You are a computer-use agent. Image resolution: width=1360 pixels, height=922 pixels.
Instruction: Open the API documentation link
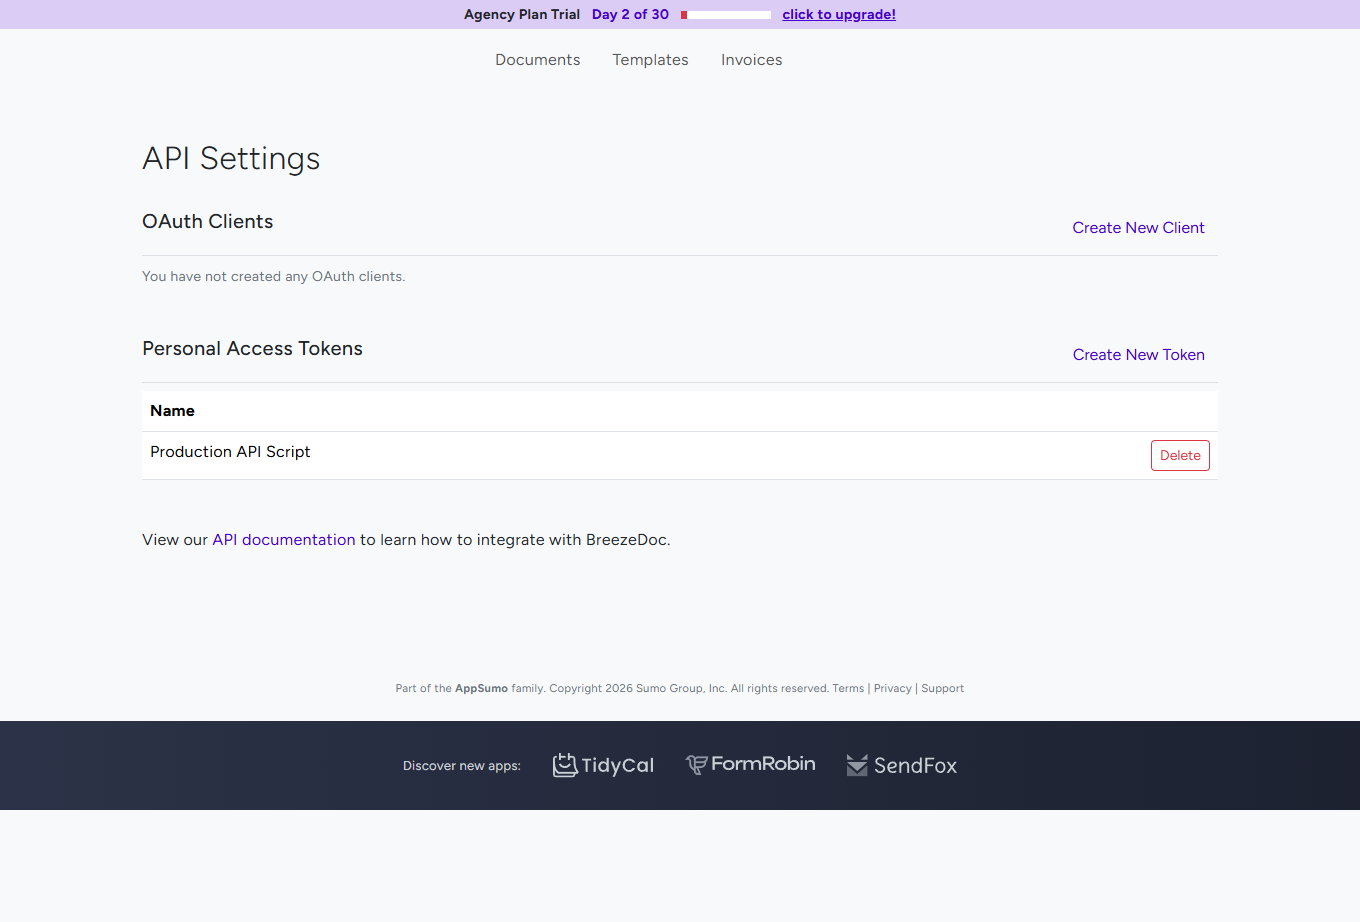(x=283, y=539)
